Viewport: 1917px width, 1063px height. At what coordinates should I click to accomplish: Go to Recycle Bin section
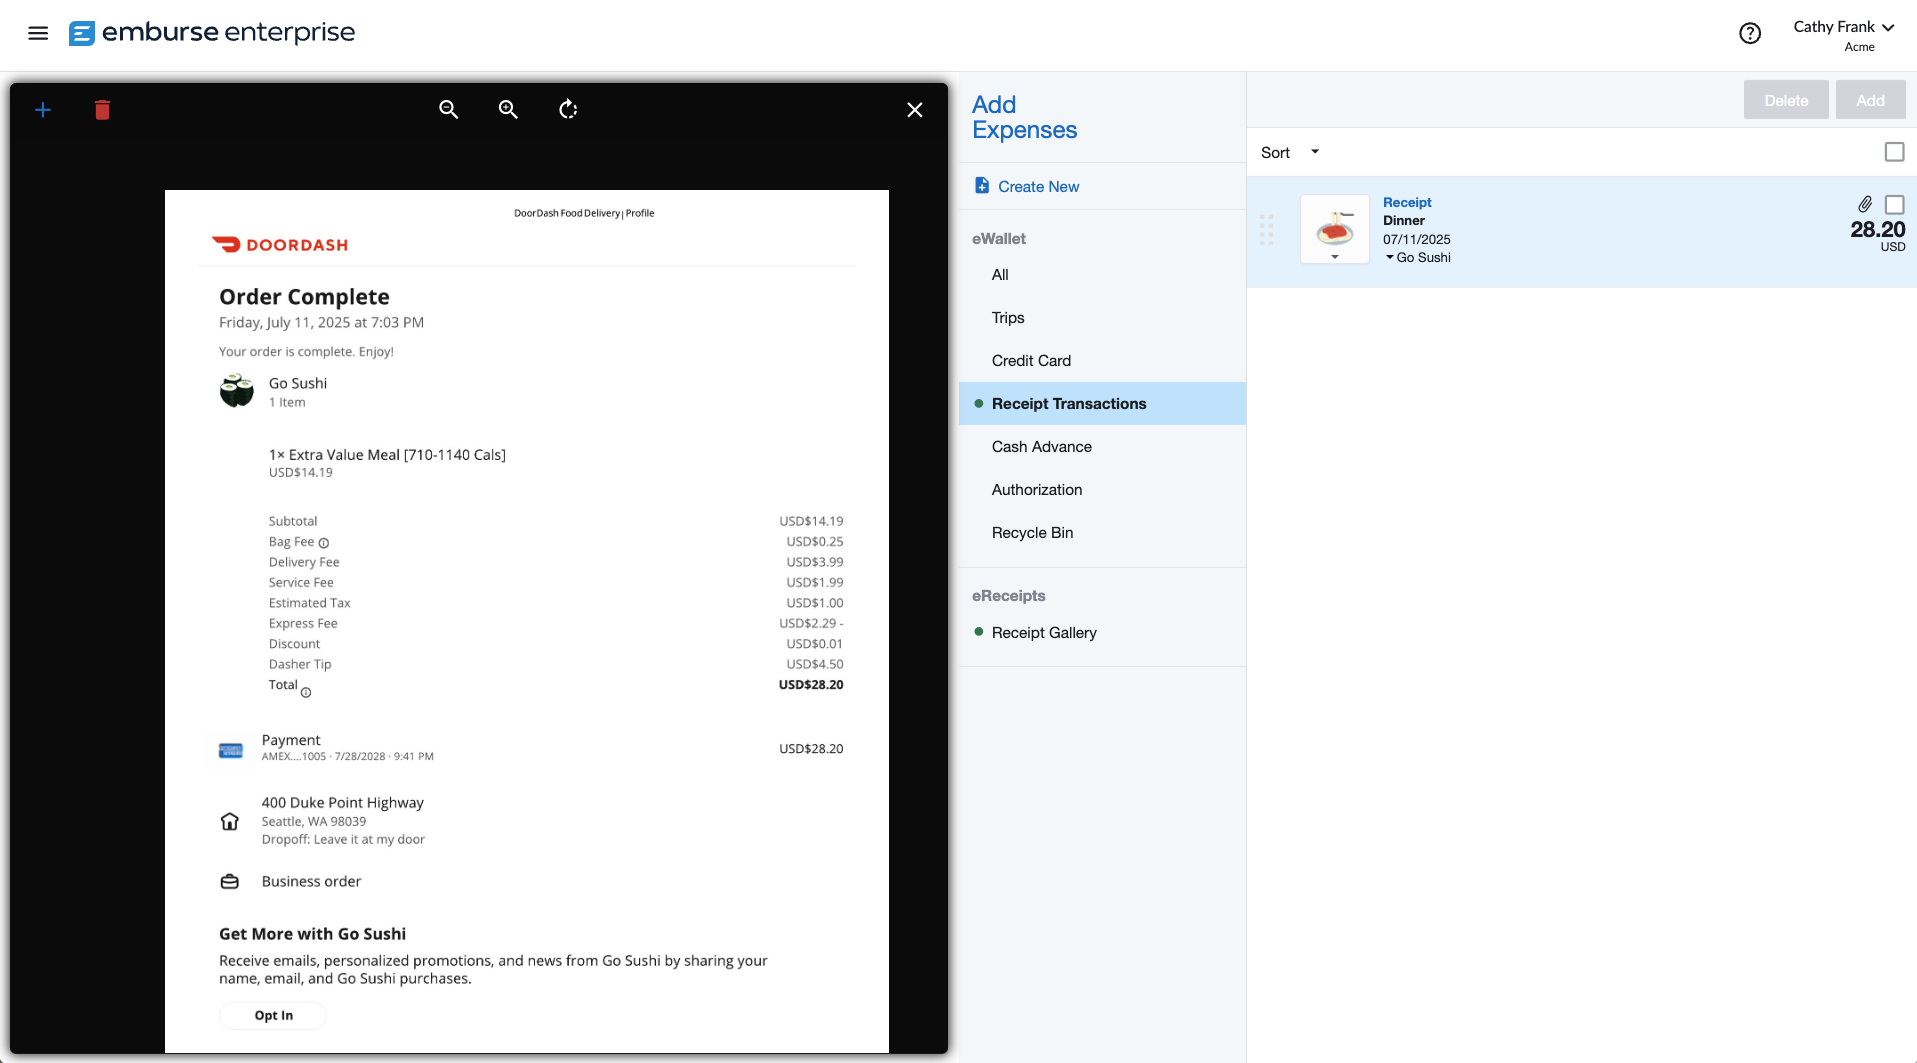1032,533
